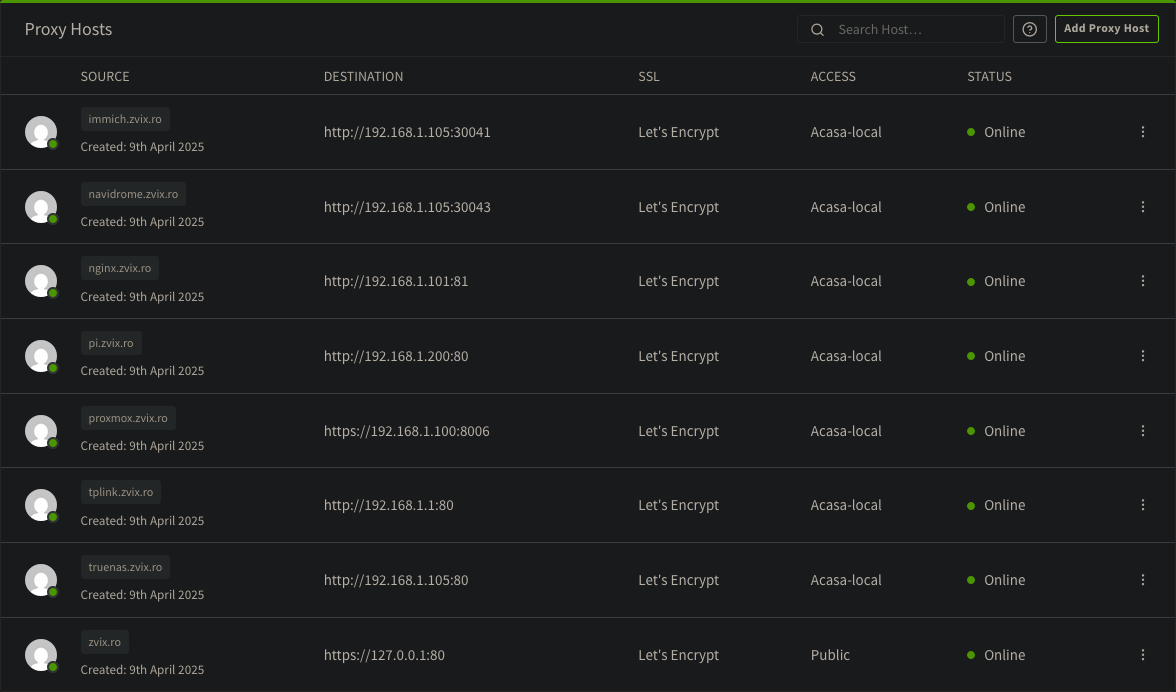Click Online status of truenas.zvix.ro row
The width and height of the screenshot is (1176, 692).
[x=996, y=580]
